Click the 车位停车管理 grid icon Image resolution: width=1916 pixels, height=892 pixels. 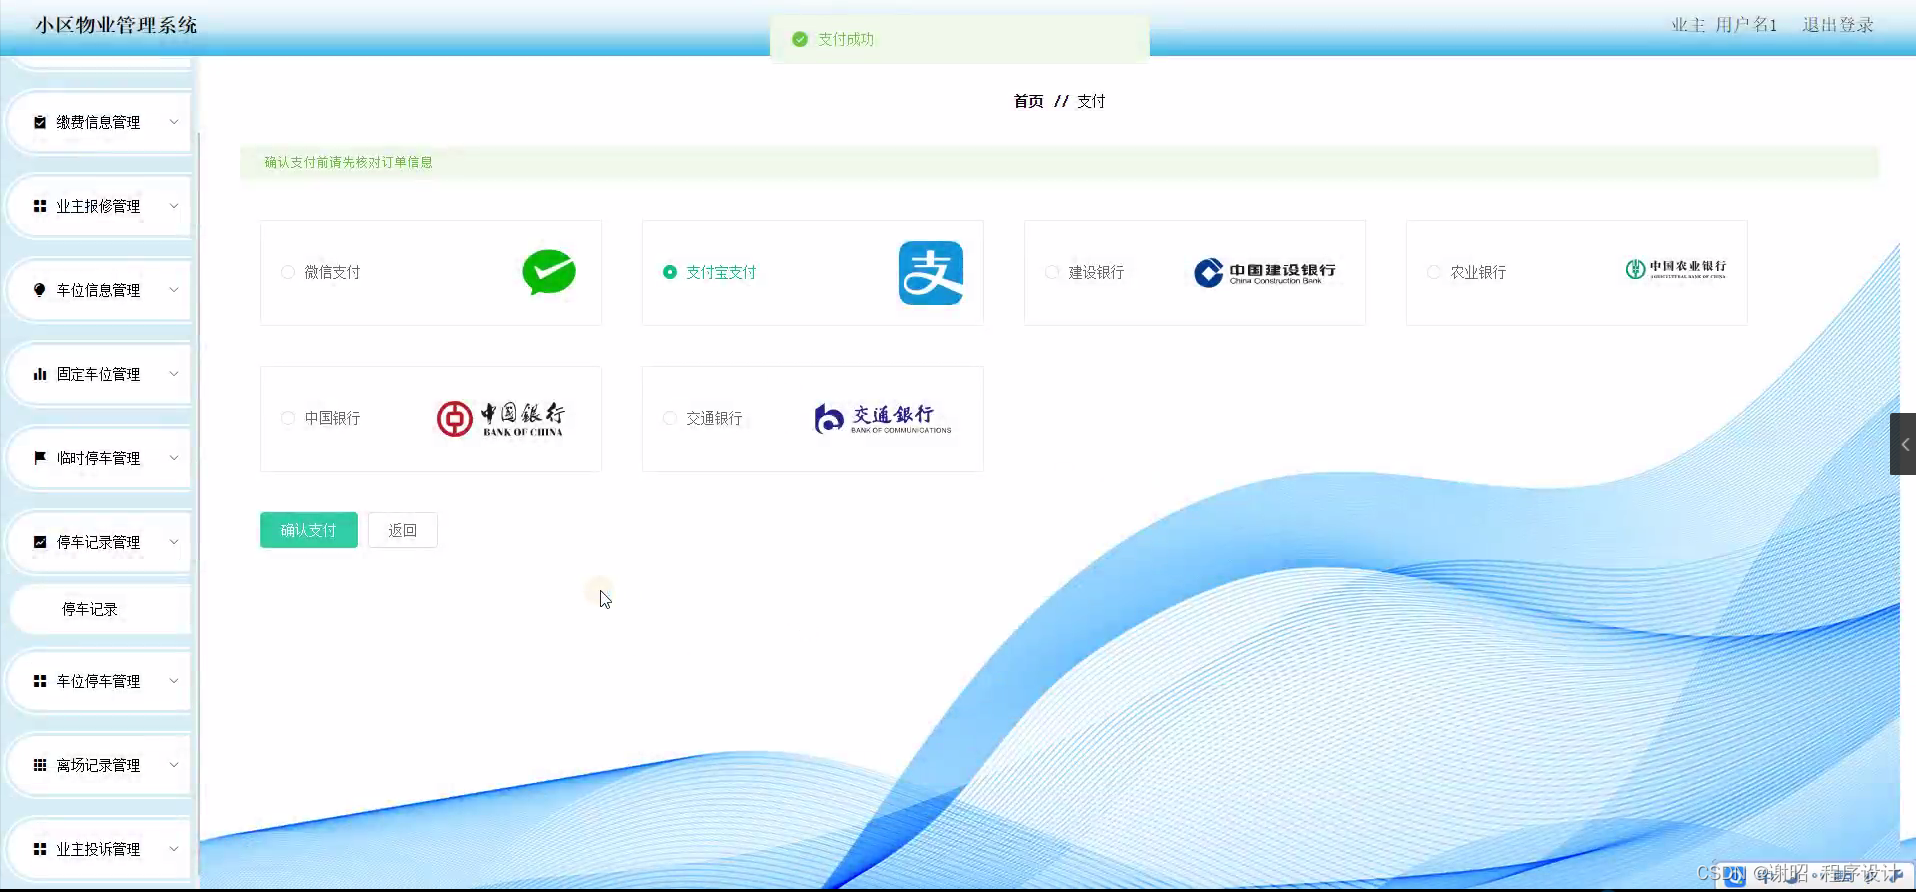(40, 681)
